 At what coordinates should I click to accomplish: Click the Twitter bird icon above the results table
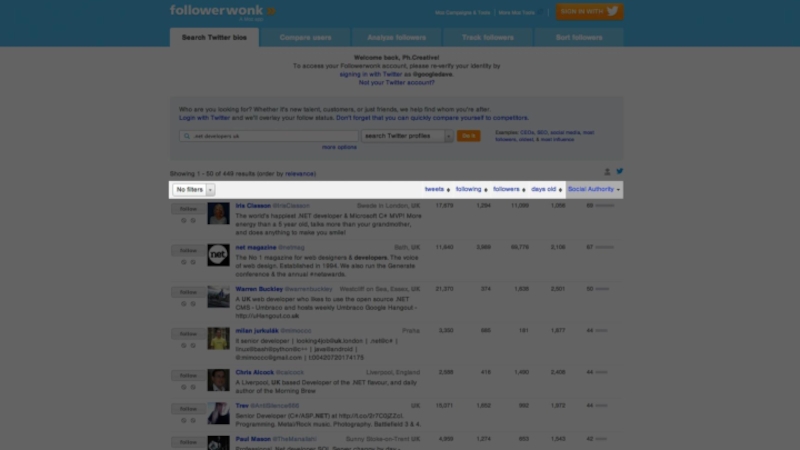[x=619, y=171]
